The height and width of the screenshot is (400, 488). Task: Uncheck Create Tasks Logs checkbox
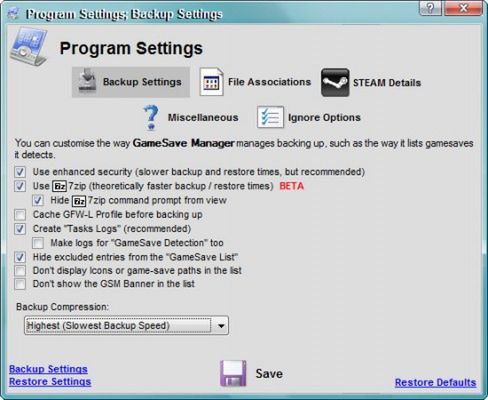coord(20,229)
